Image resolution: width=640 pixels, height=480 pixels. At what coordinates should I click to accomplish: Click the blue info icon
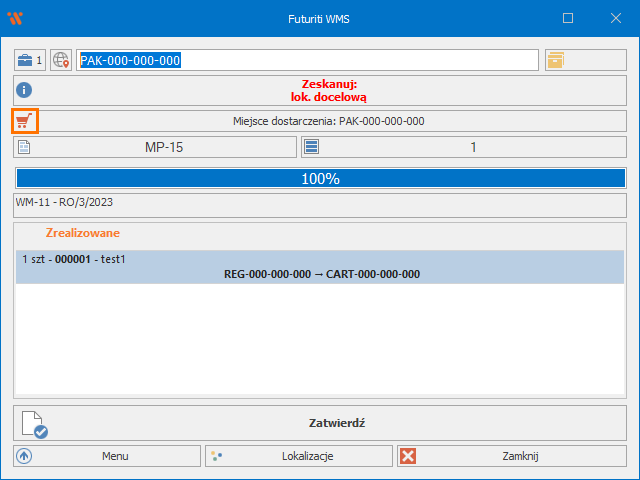coord(26,90)
